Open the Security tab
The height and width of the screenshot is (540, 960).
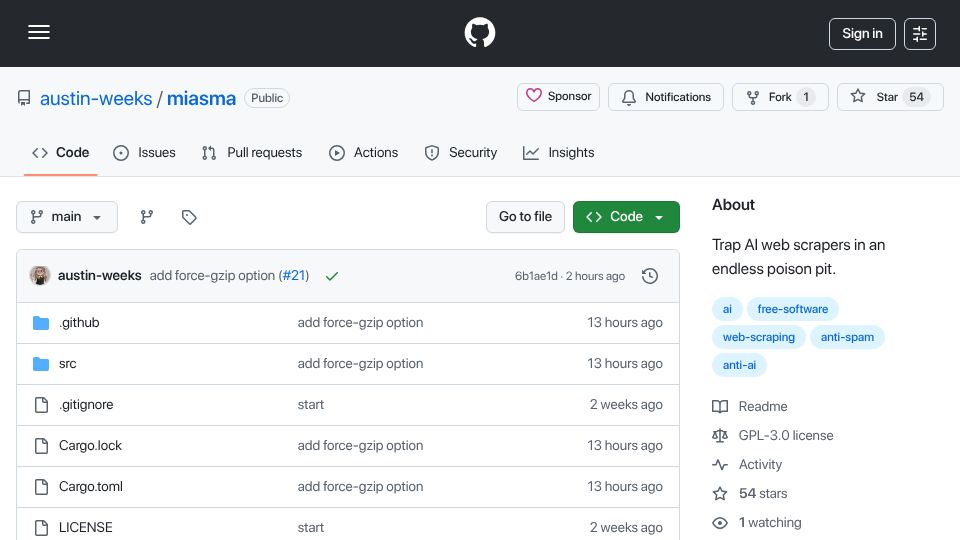461,152
